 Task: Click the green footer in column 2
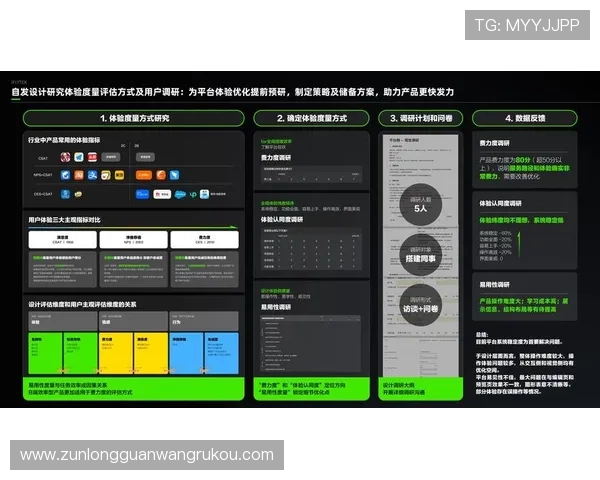(x=311, y=389)
